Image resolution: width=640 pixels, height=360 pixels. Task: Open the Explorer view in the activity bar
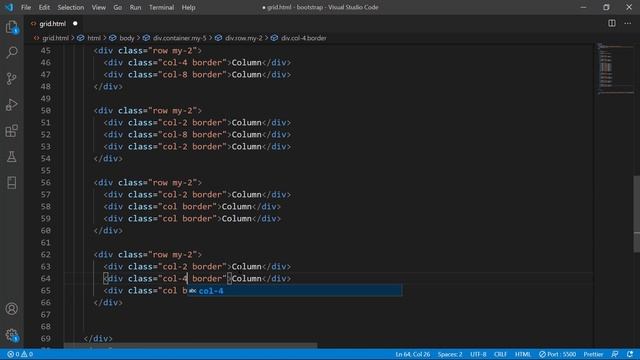[x=12, y=27]
